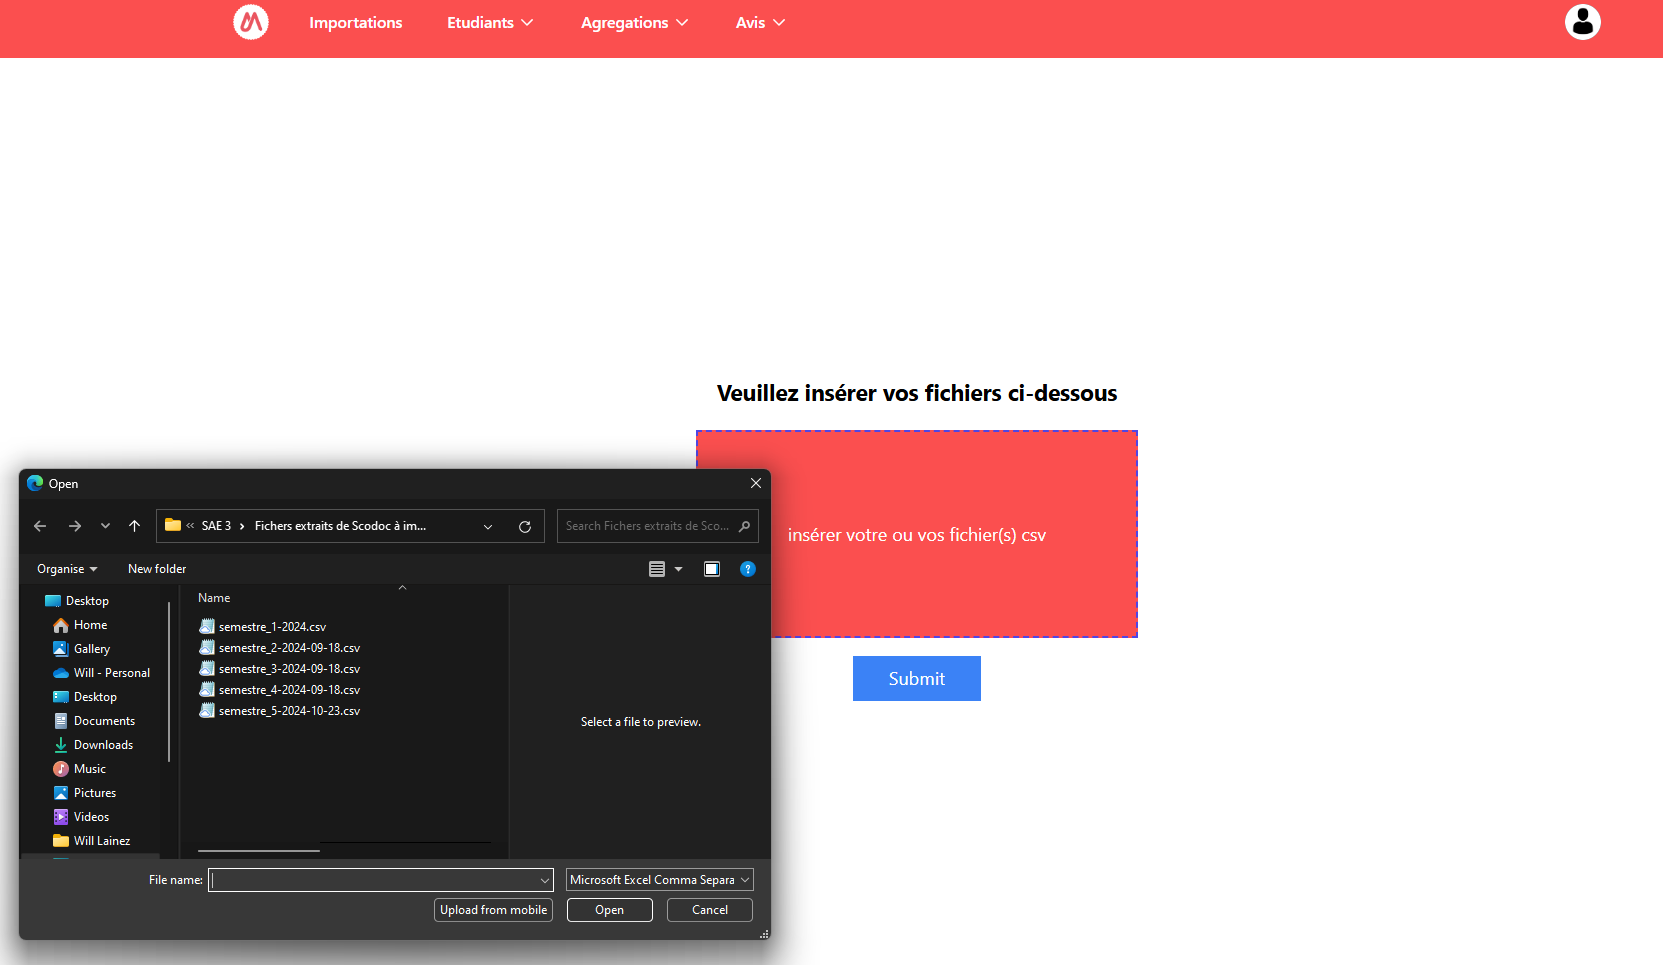Open the user profile avatar icon

1583,22
